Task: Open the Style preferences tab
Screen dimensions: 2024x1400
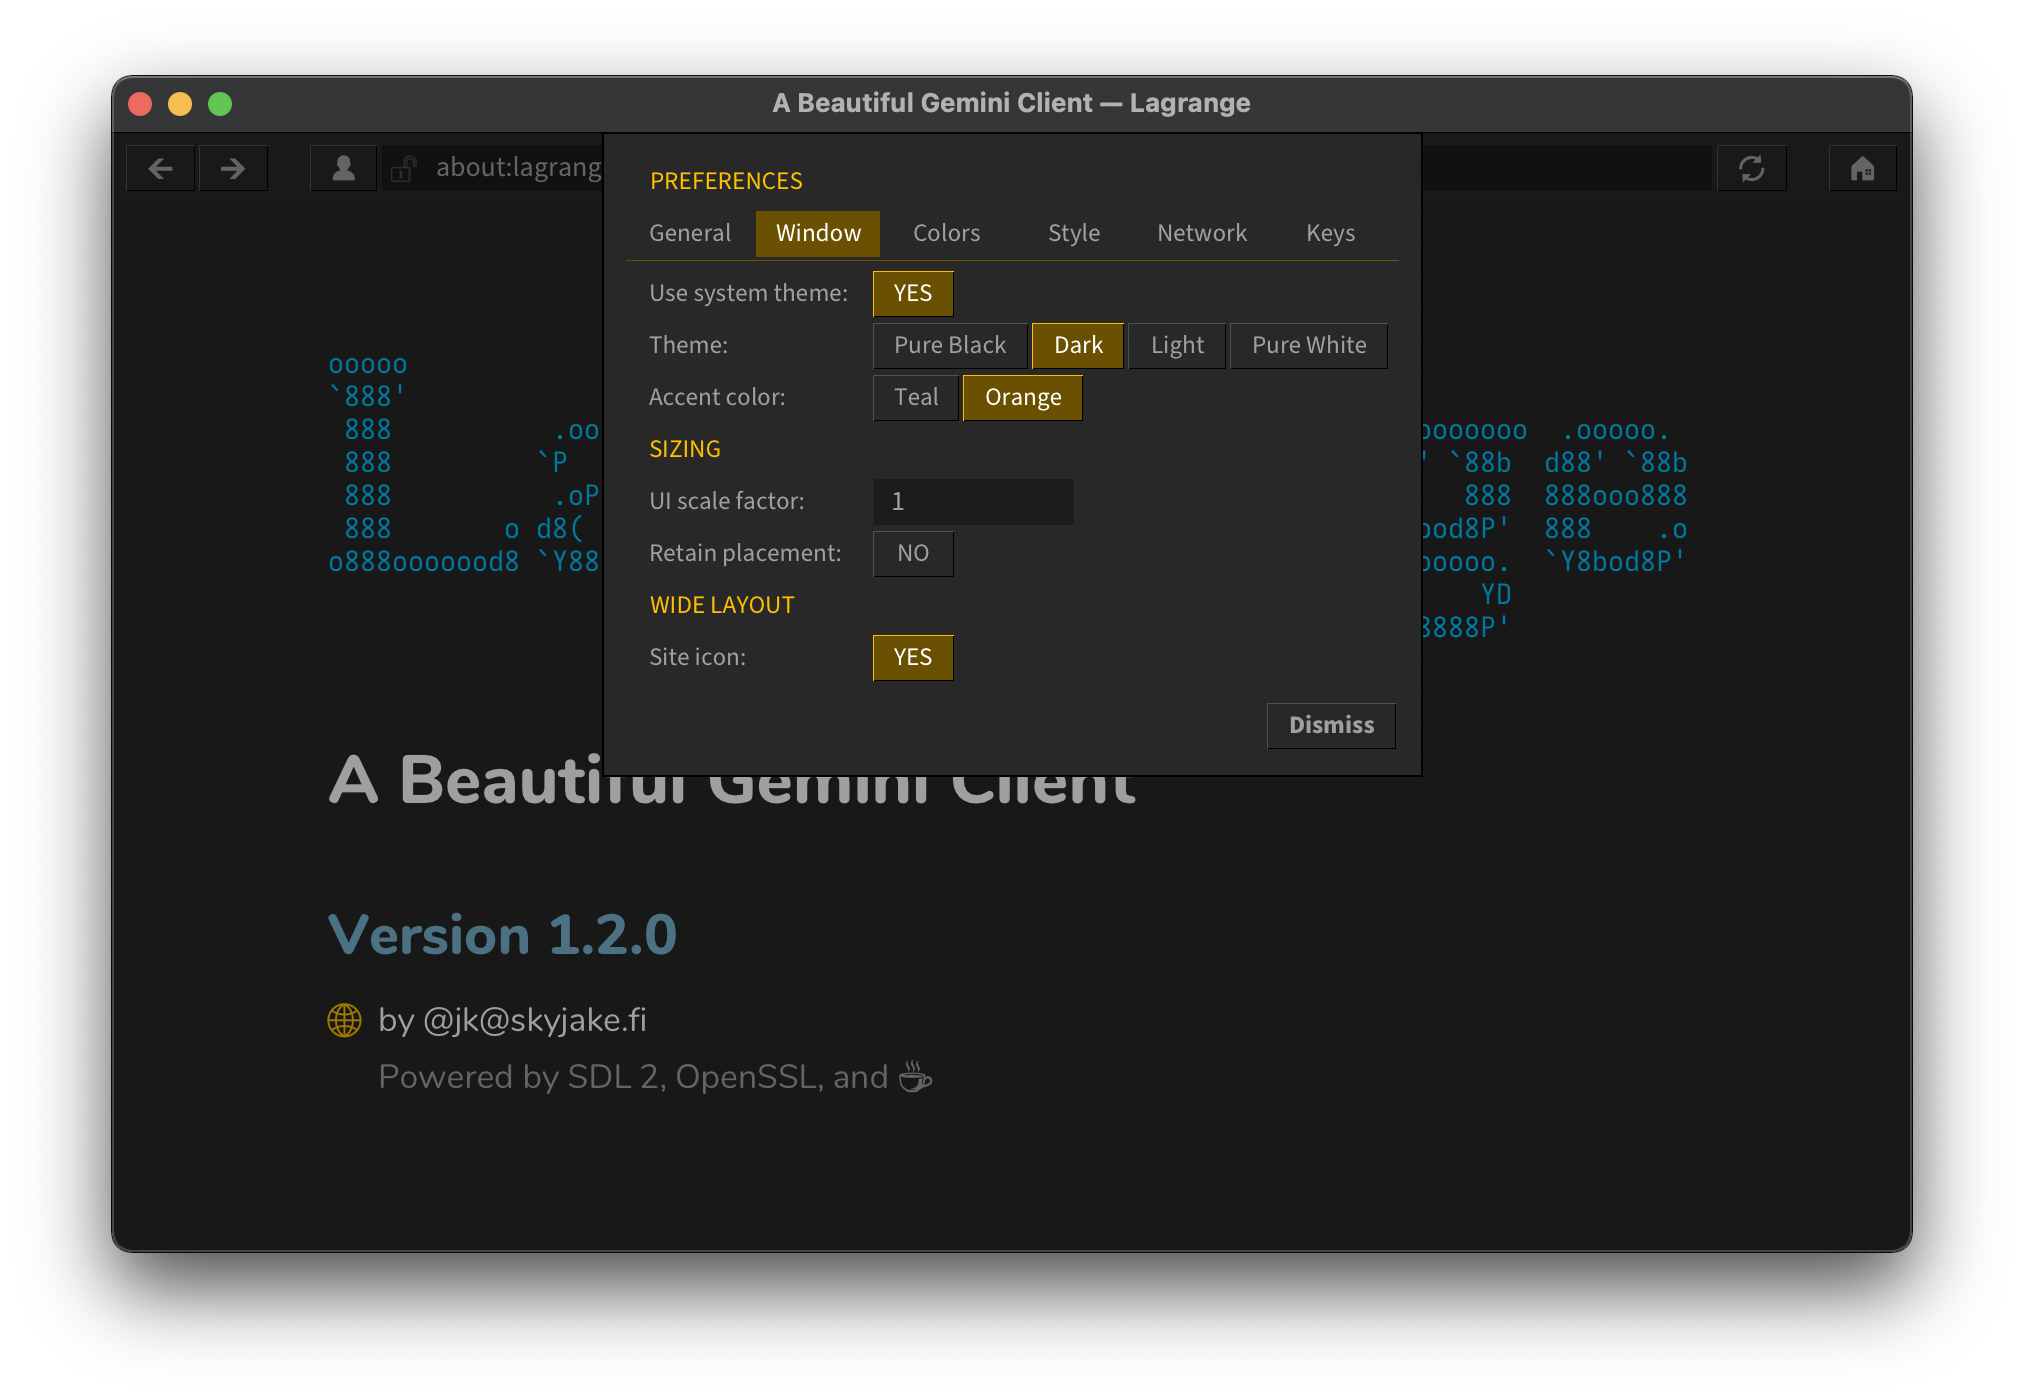Action: 1074,233
